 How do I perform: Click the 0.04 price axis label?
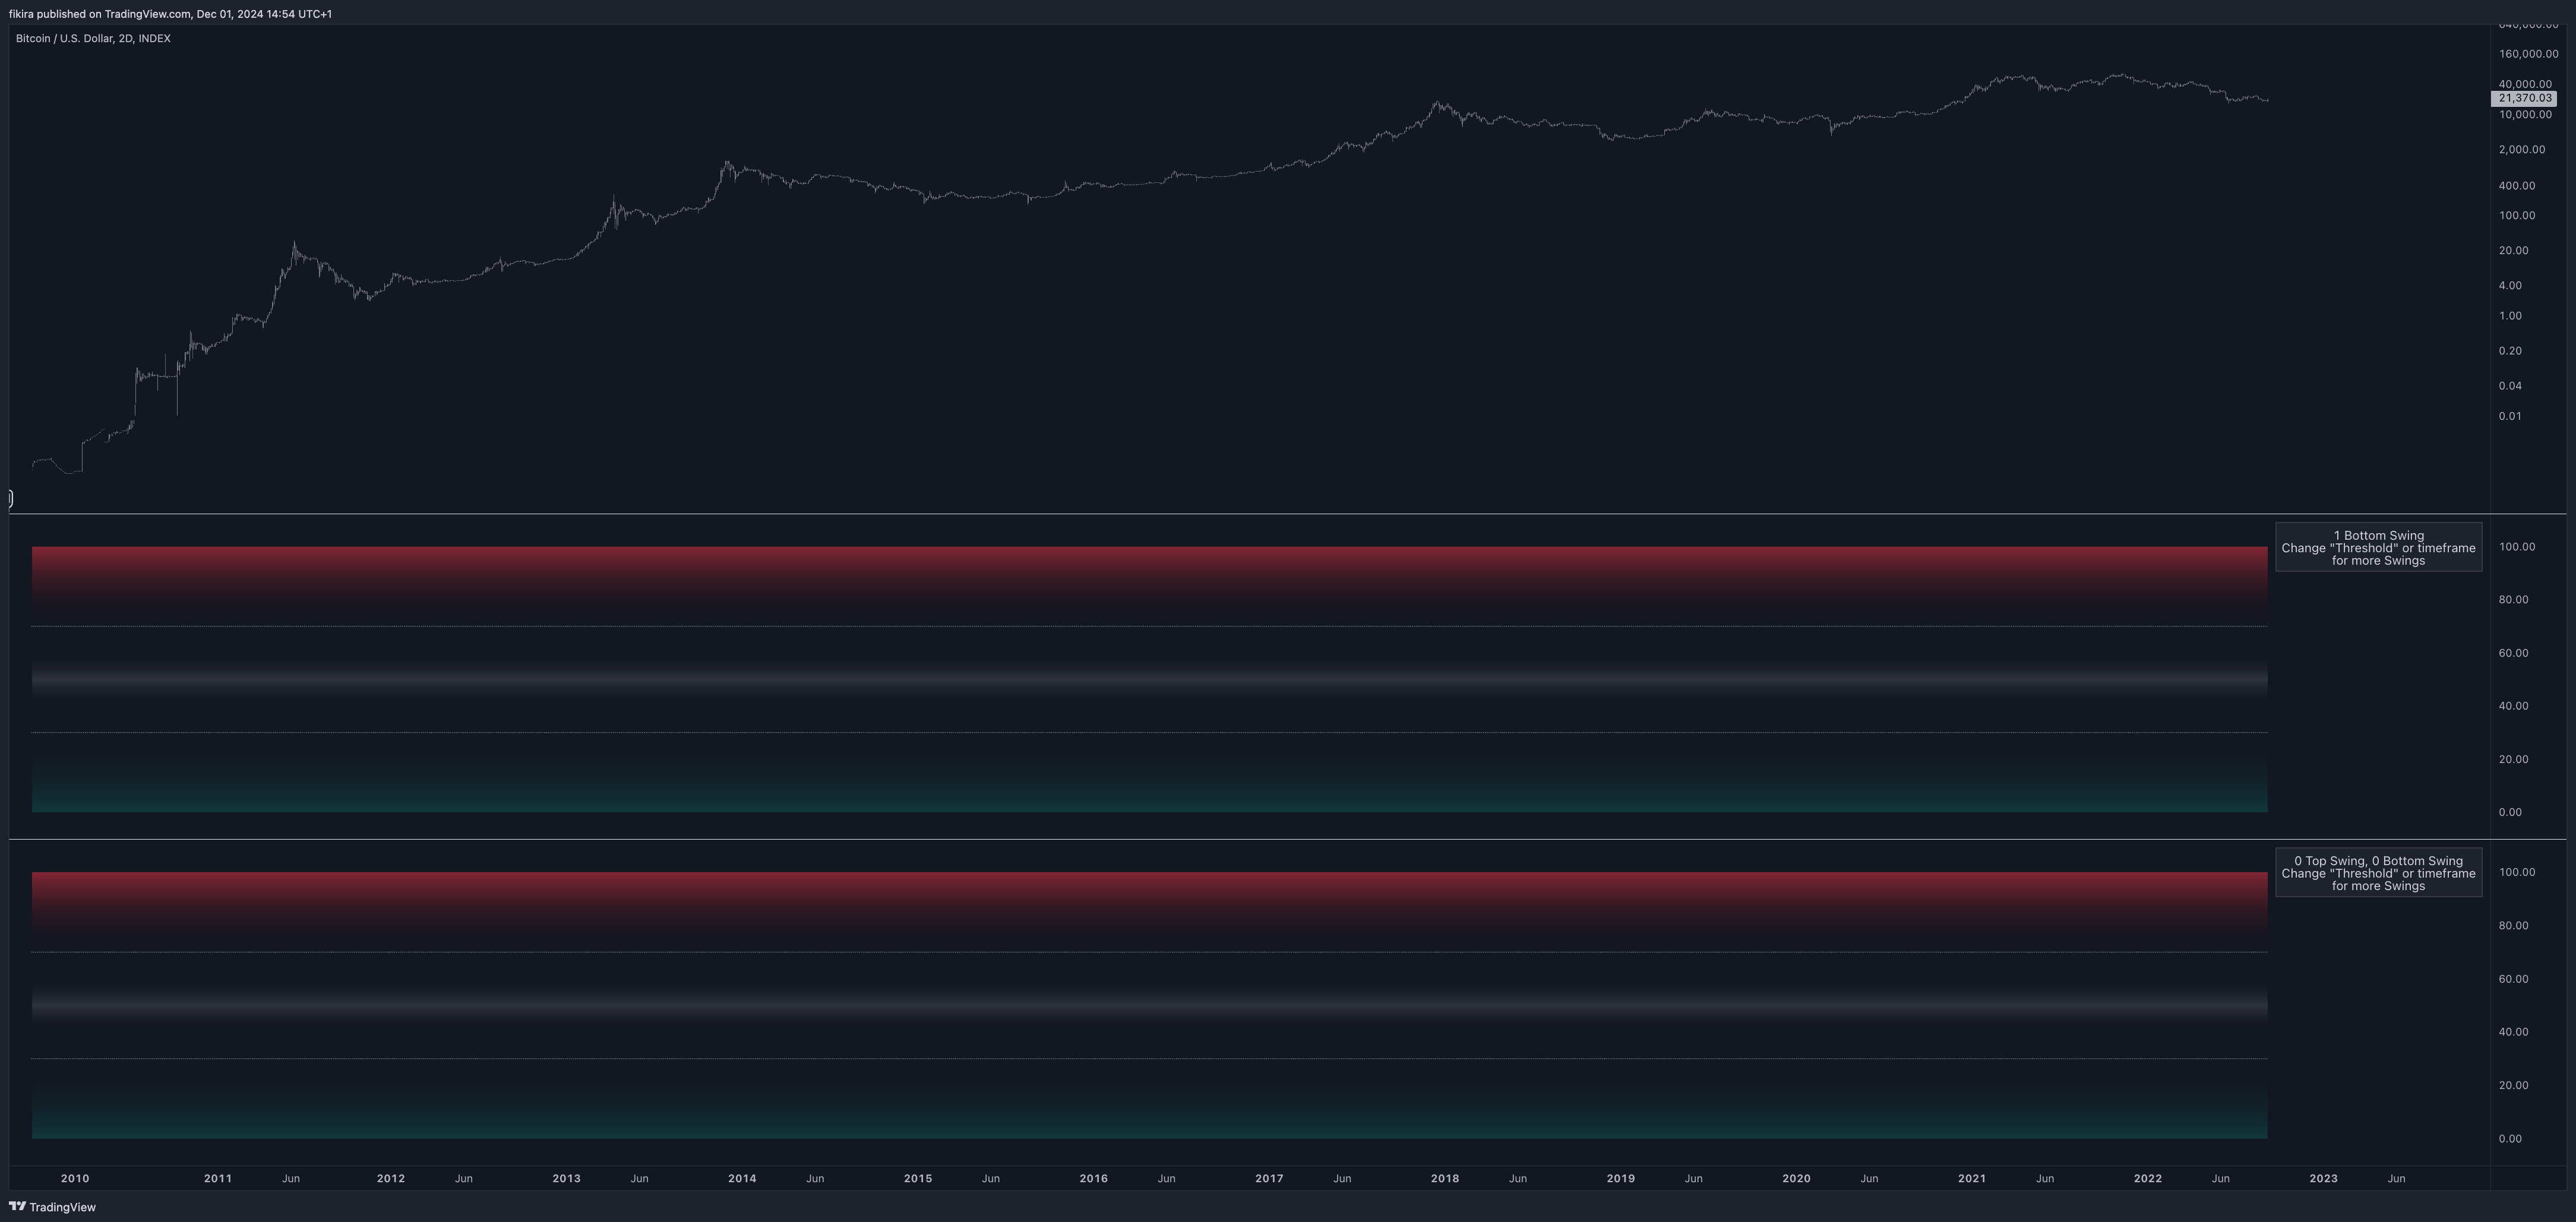click(2510, 386)
